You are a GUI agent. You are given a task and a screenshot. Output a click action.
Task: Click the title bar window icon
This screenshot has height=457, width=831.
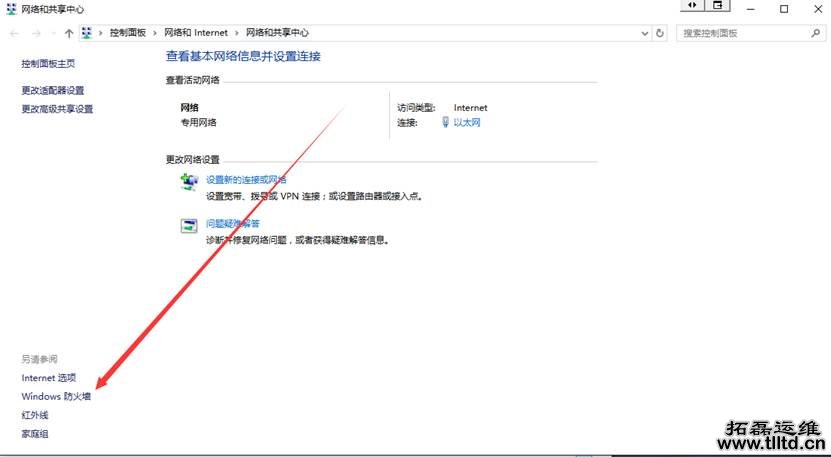[x=11, y=9]
